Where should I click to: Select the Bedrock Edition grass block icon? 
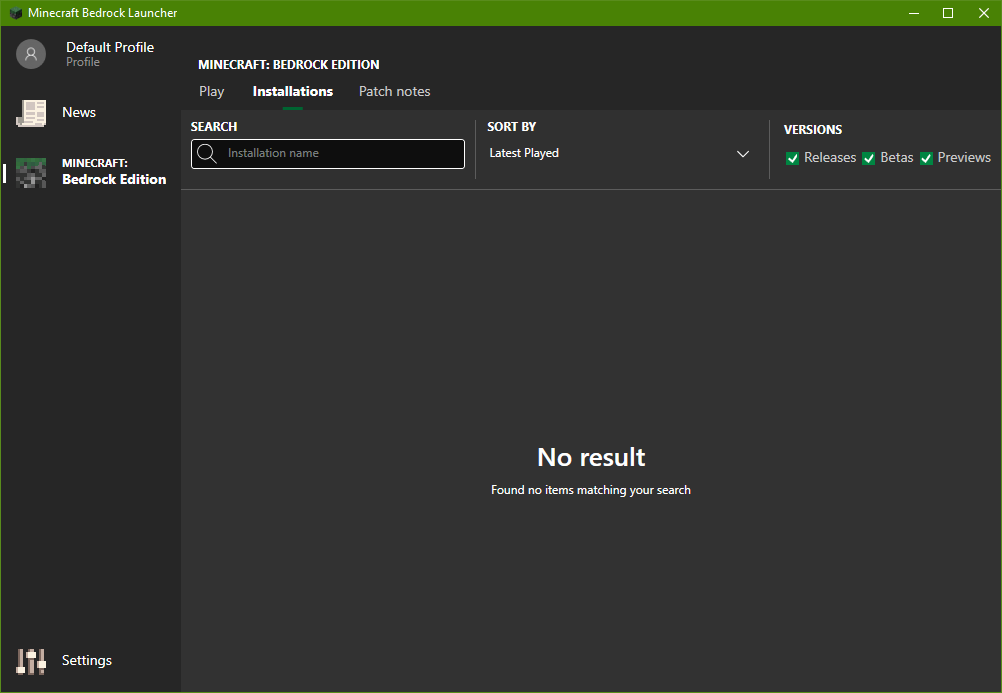pos(31,173)
